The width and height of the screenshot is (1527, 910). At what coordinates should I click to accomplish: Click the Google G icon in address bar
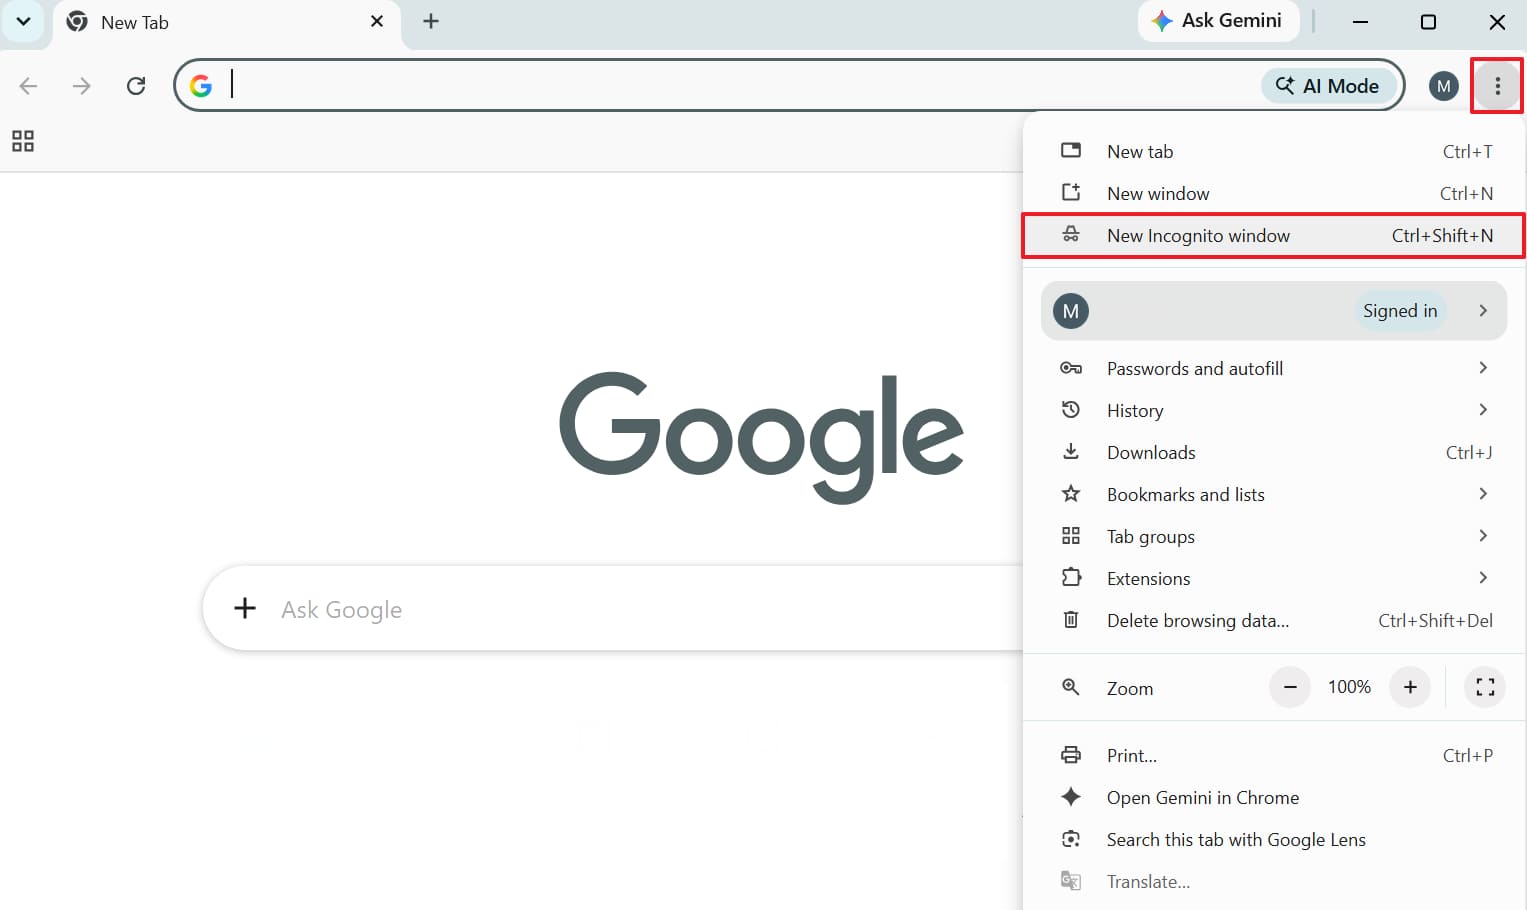[x=201, y=86]
